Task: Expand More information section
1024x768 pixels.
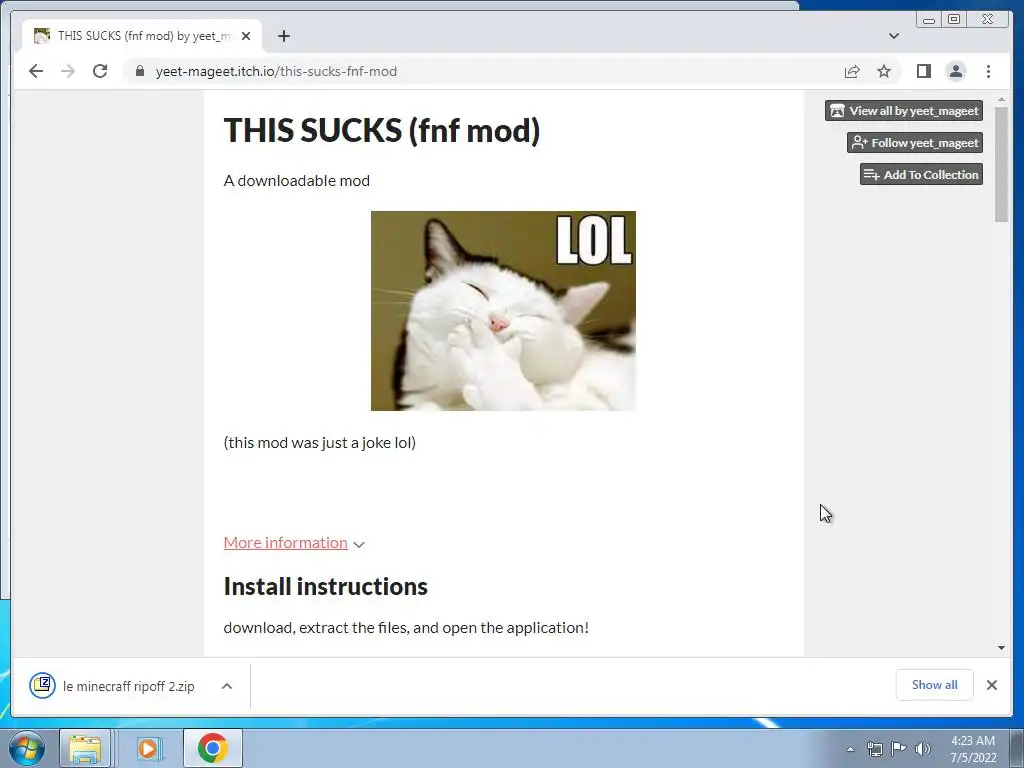Action: [x=285, y=543]
